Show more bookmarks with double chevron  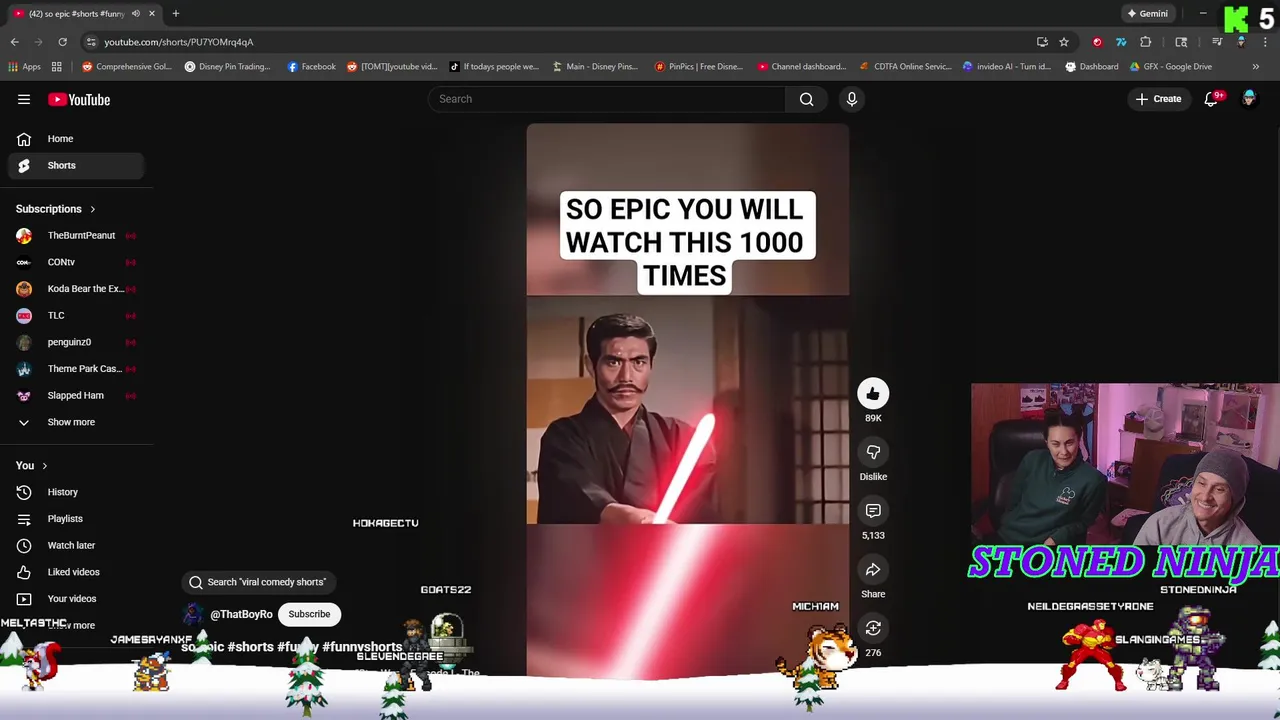point(1256,67)
